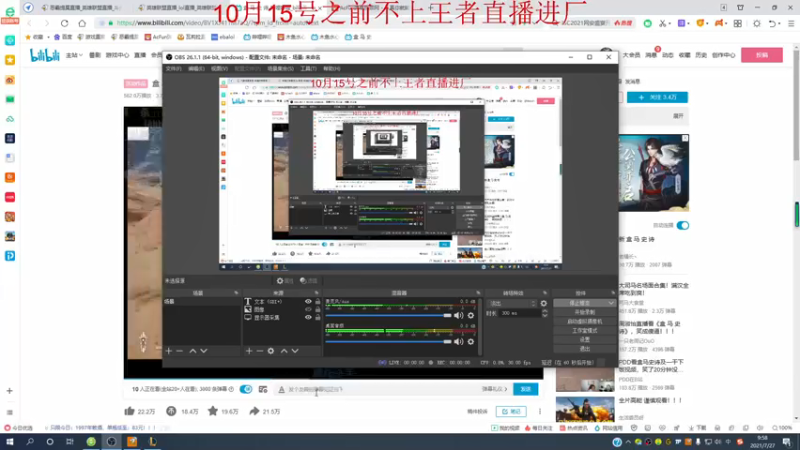The height and width of the screenshot is (450, 800).
Task: Pop out the Audio Mixer dock
Action: coord(478,293)
